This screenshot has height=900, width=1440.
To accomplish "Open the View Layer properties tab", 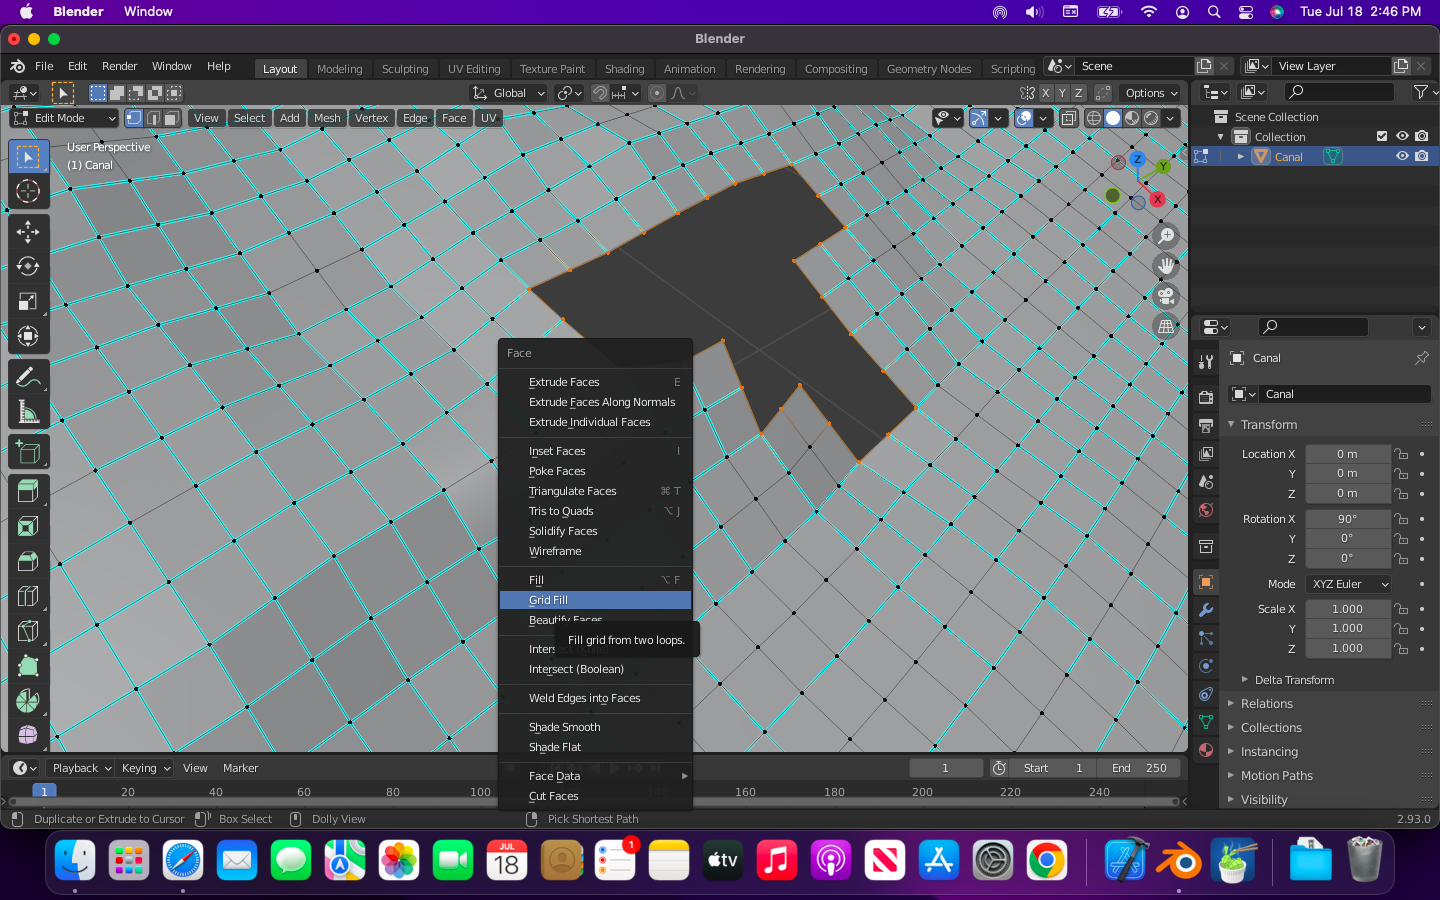I will (1206, 453).
